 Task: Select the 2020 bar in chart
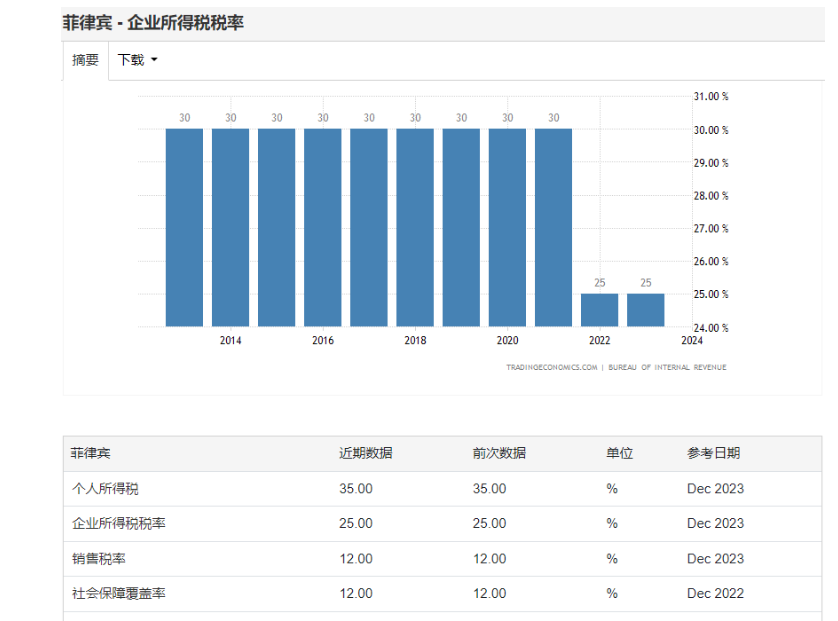coord(507,227)
